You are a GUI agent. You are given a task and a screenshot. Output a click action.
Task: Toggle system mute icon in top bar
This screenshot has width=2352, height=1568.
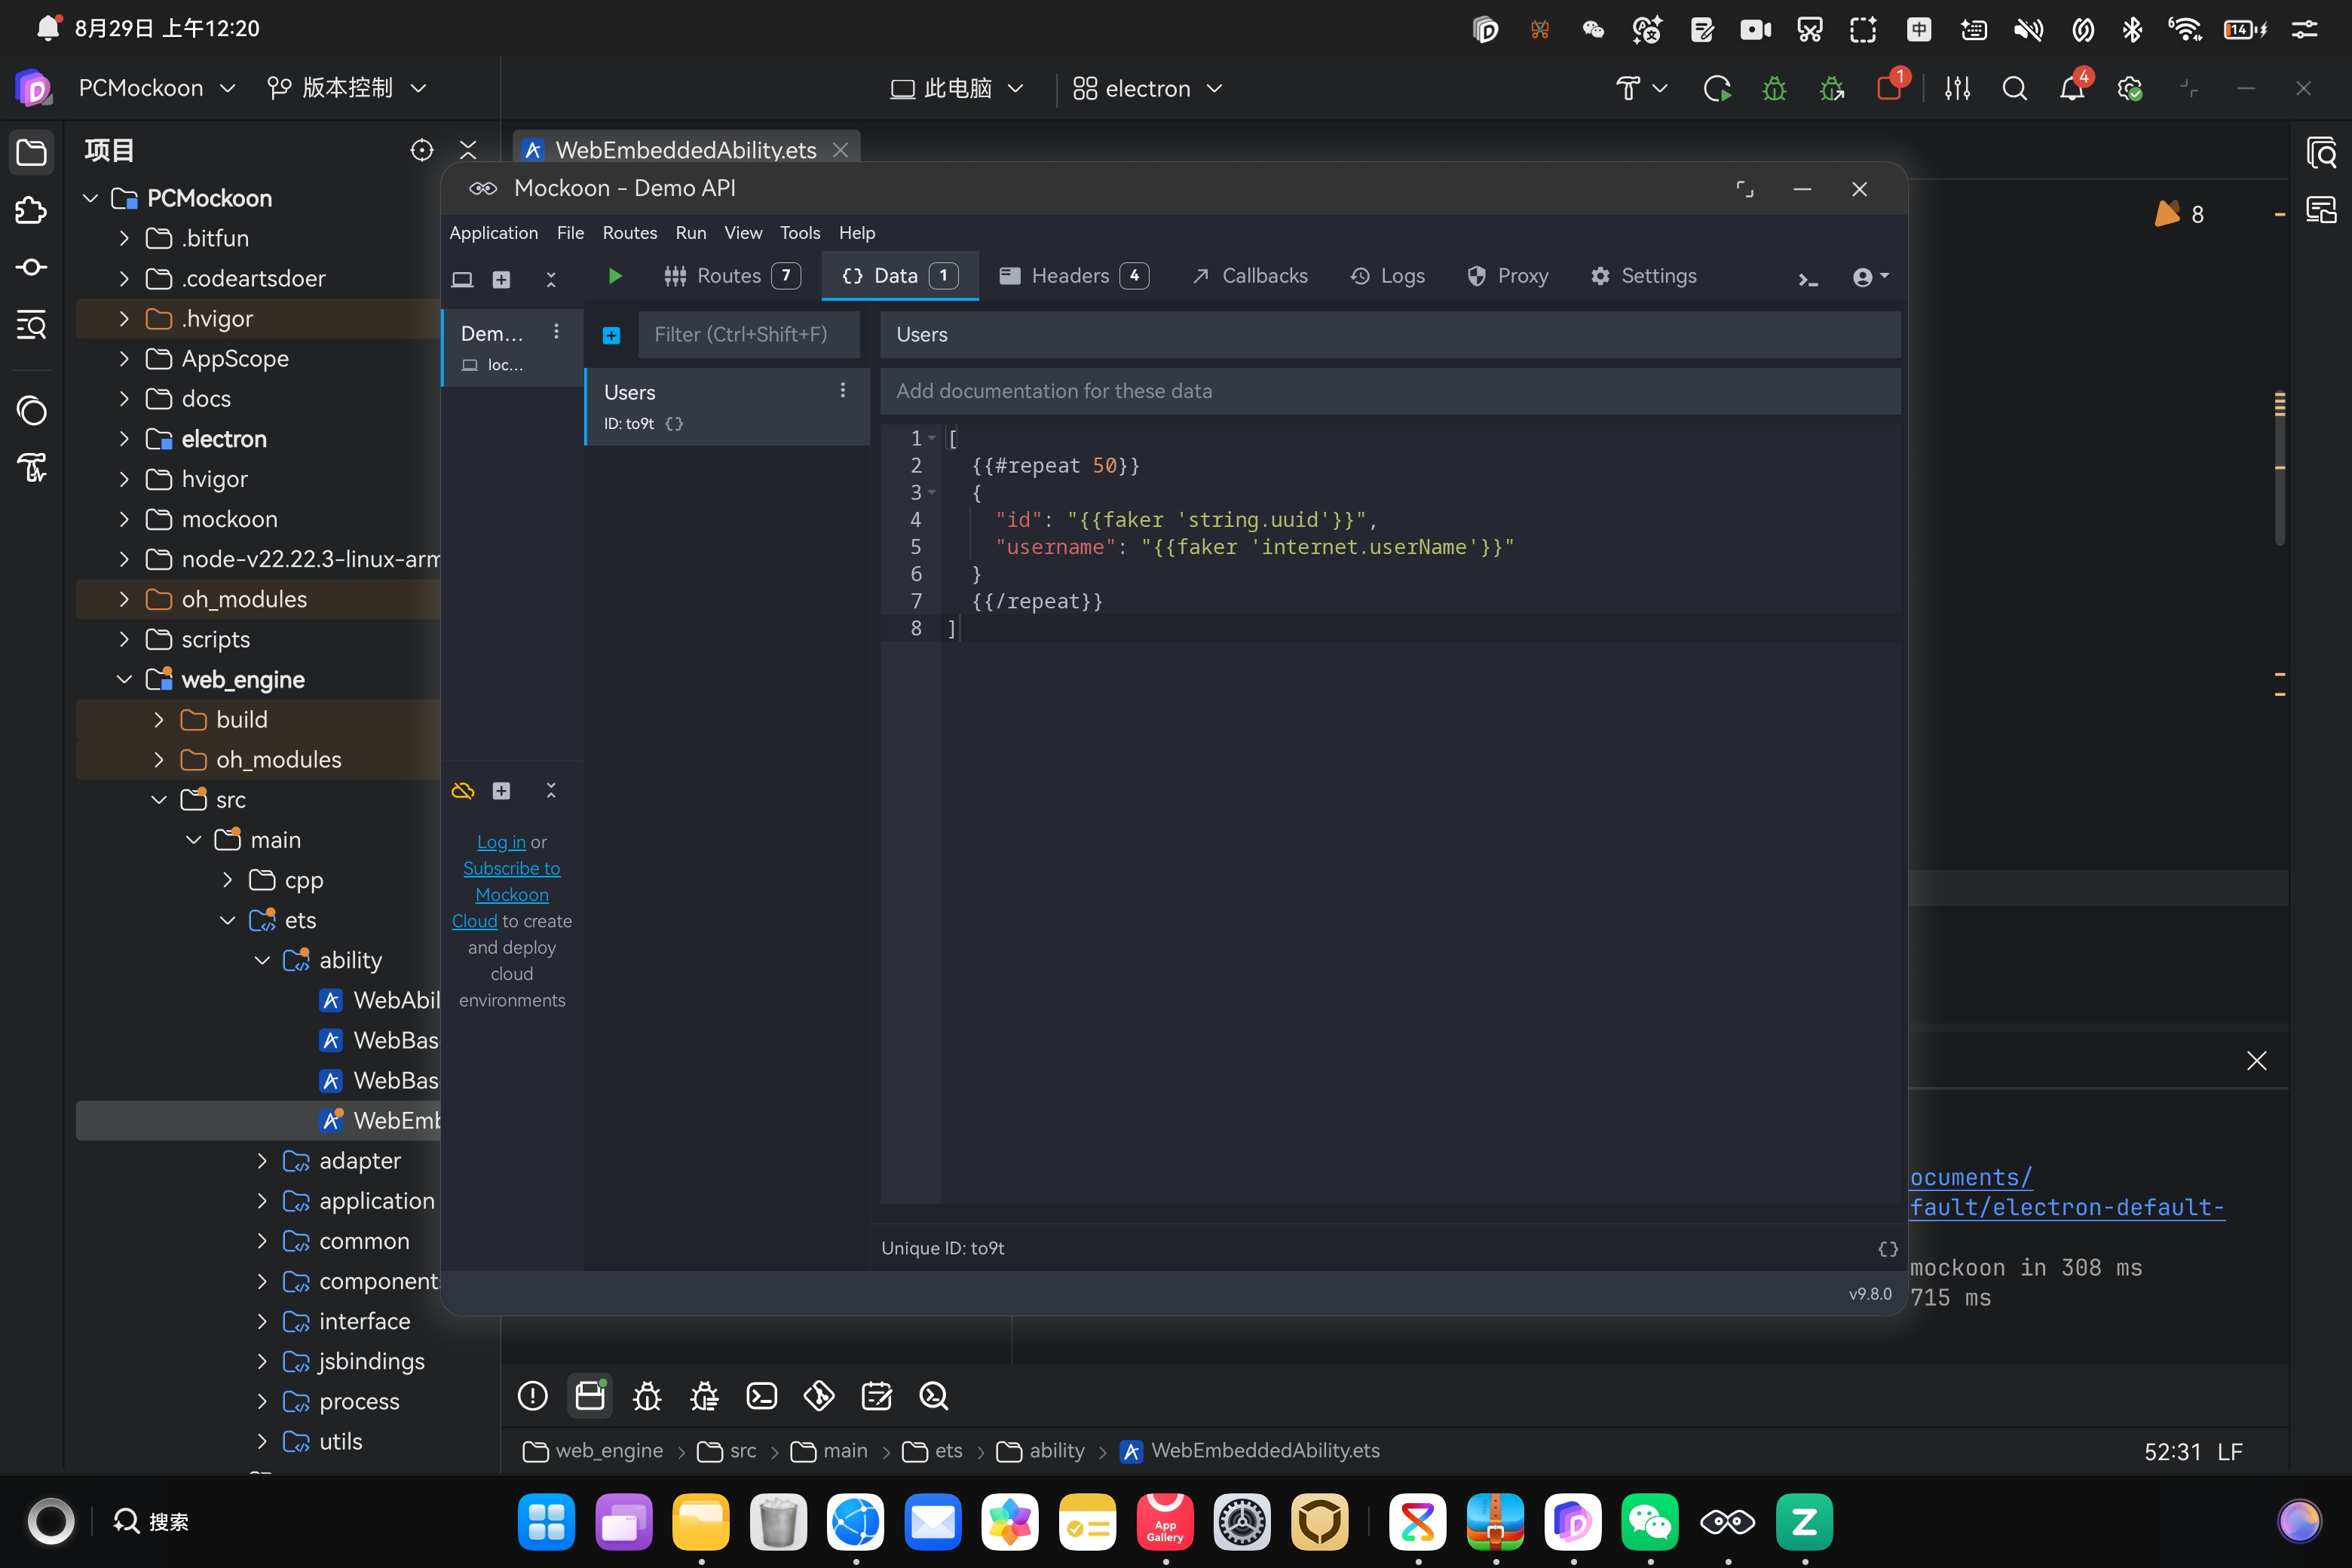click(2029, 29)
